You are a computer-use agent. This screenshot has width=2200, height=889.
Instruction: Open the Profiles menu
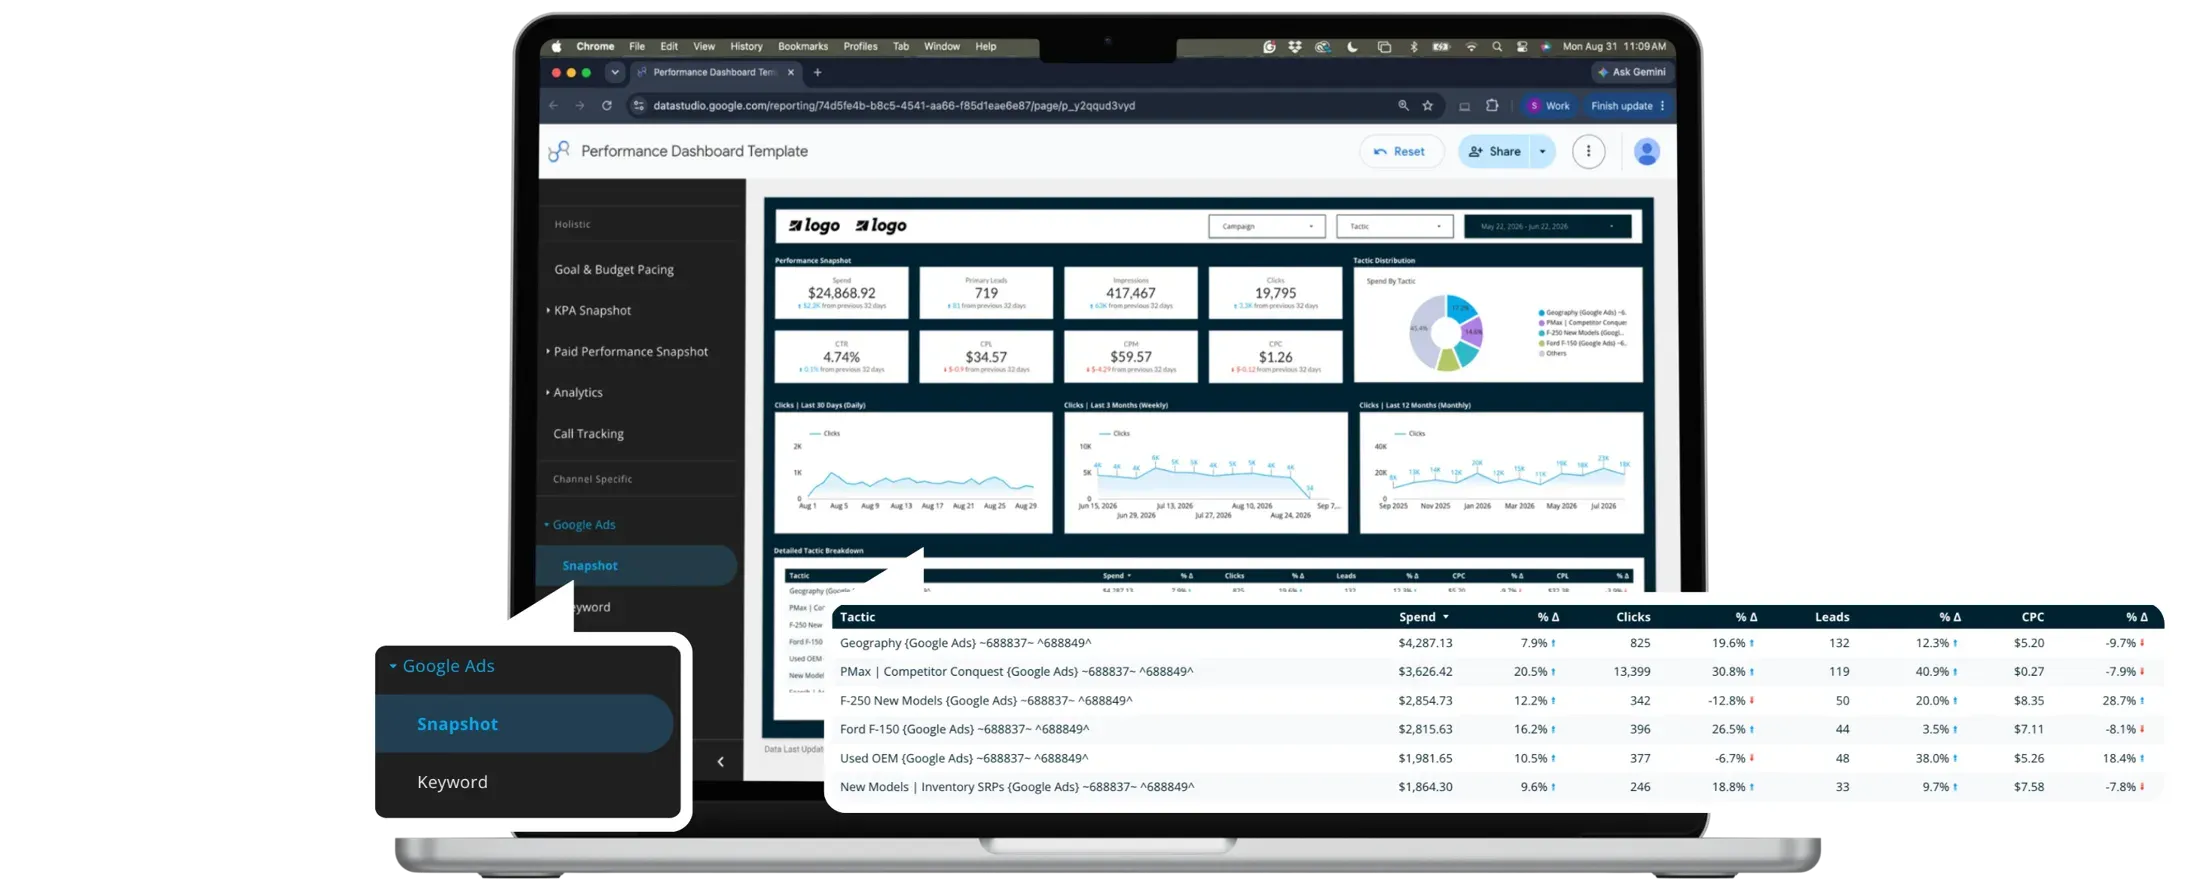[860, 46]
